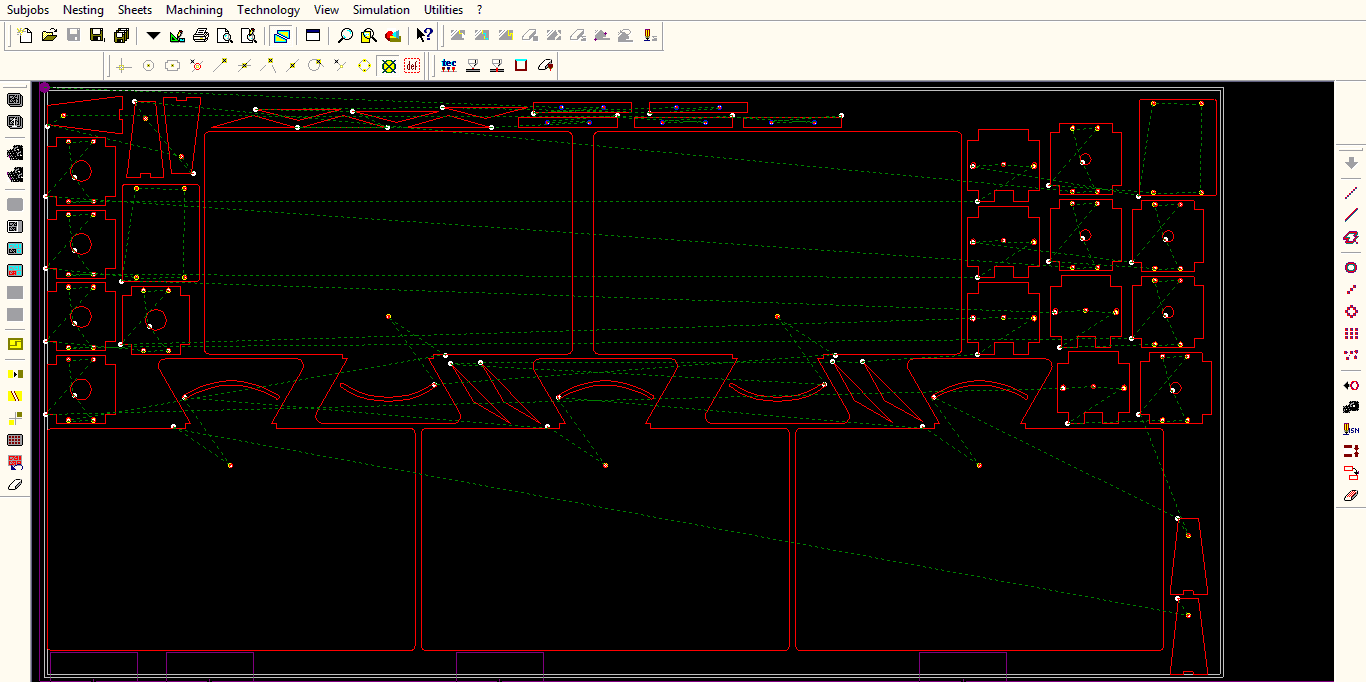Select the red diagonal line tool

(x=1351, y=214)
